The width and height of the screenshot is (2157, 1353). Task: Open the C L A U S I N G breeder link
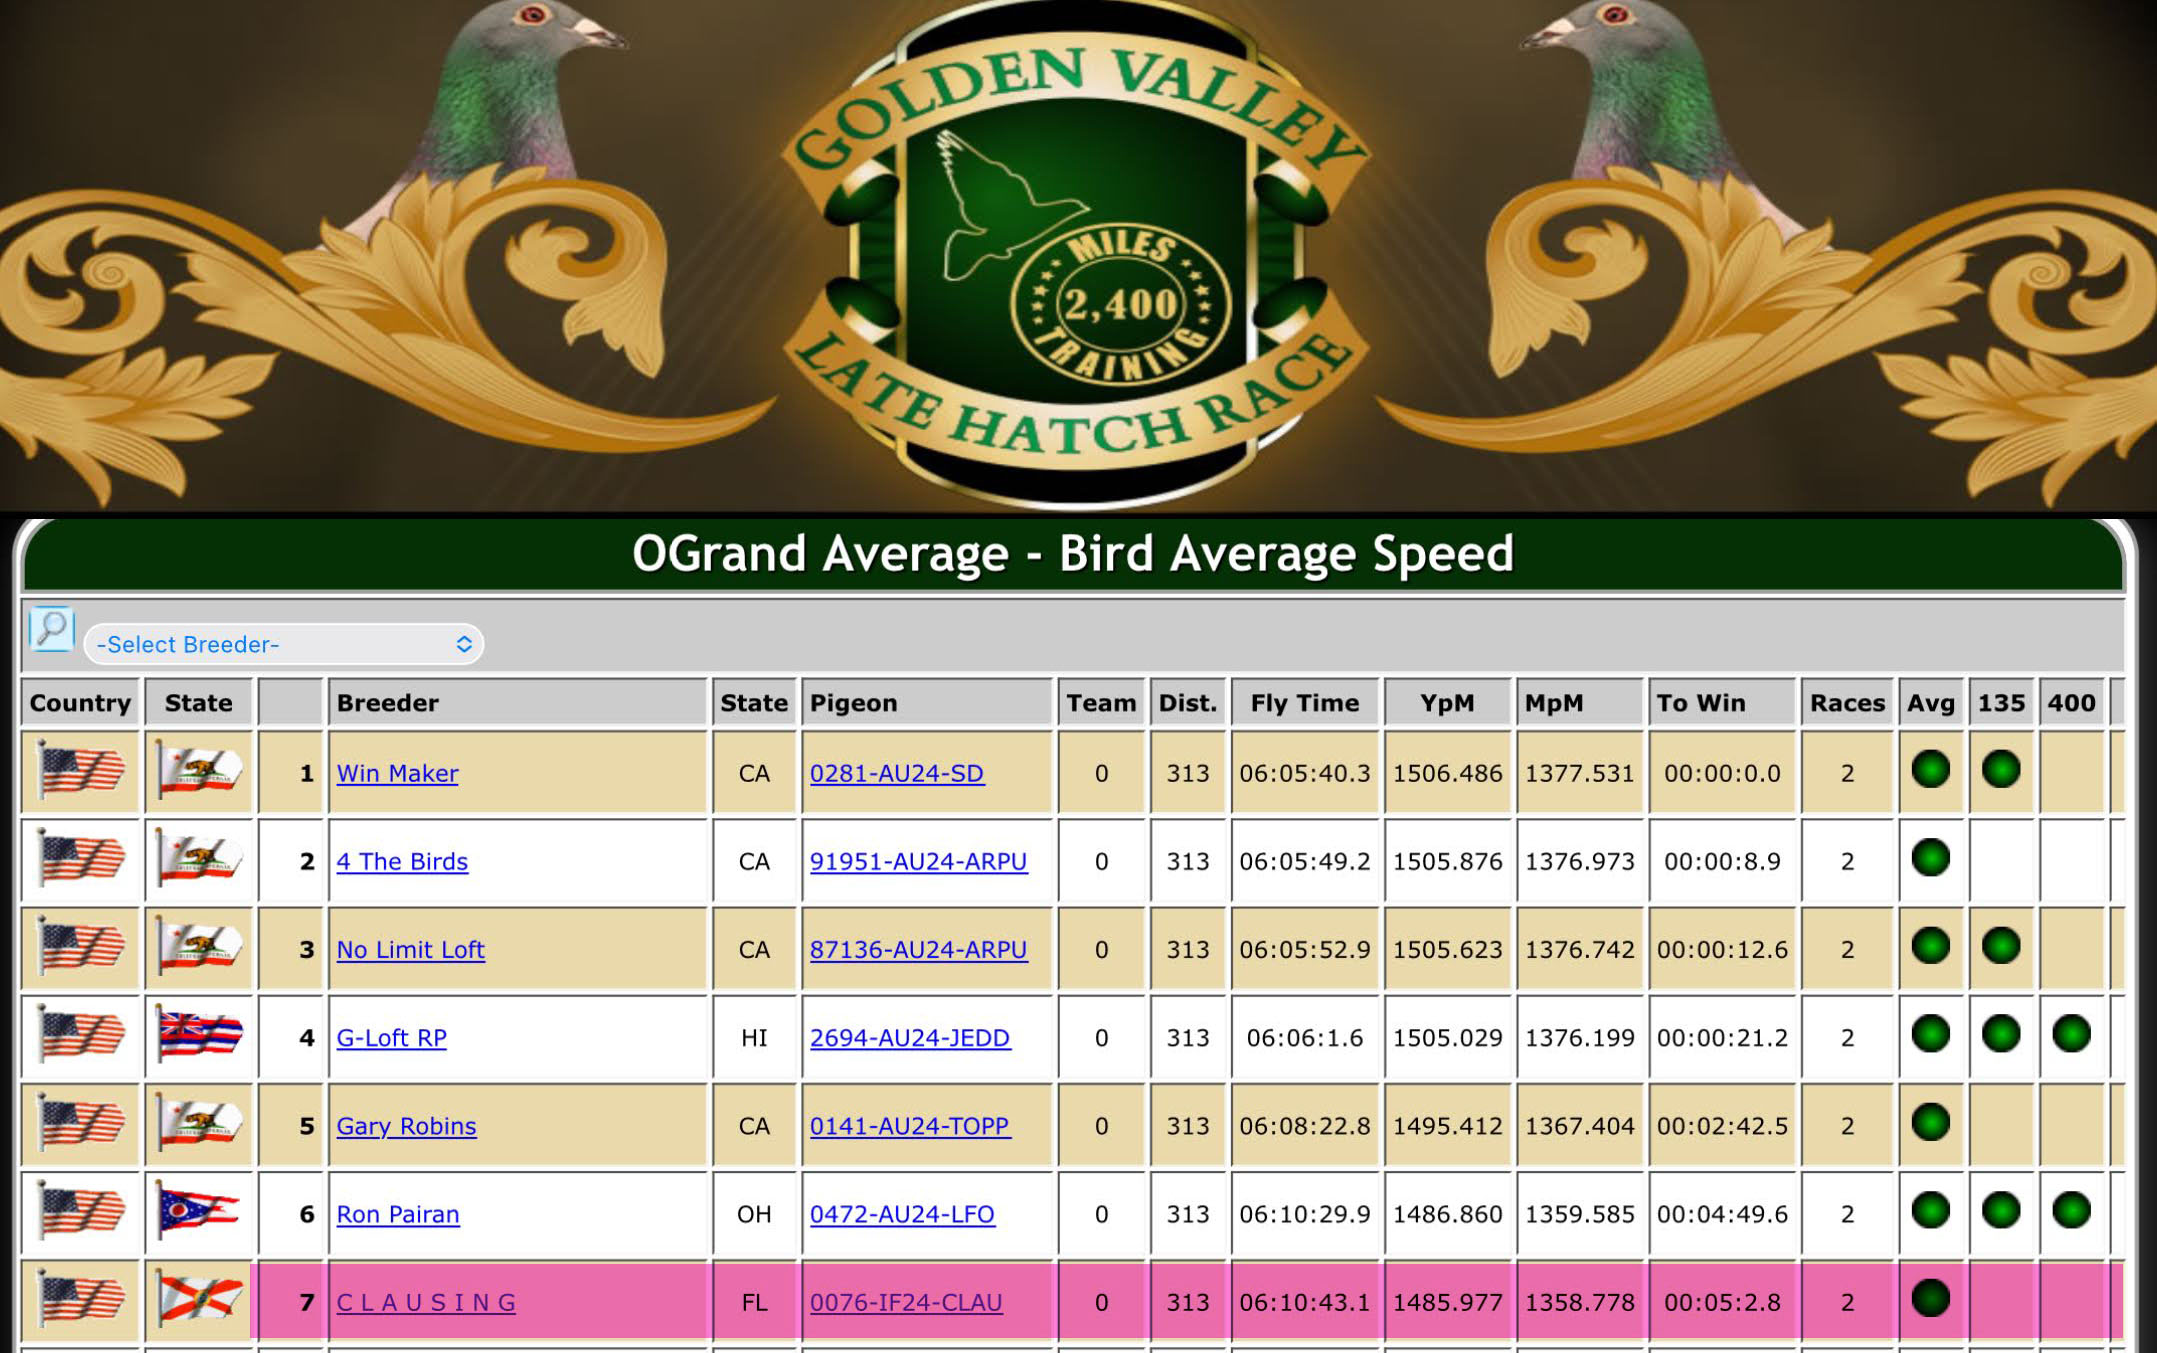click(x=426, y=1302)
